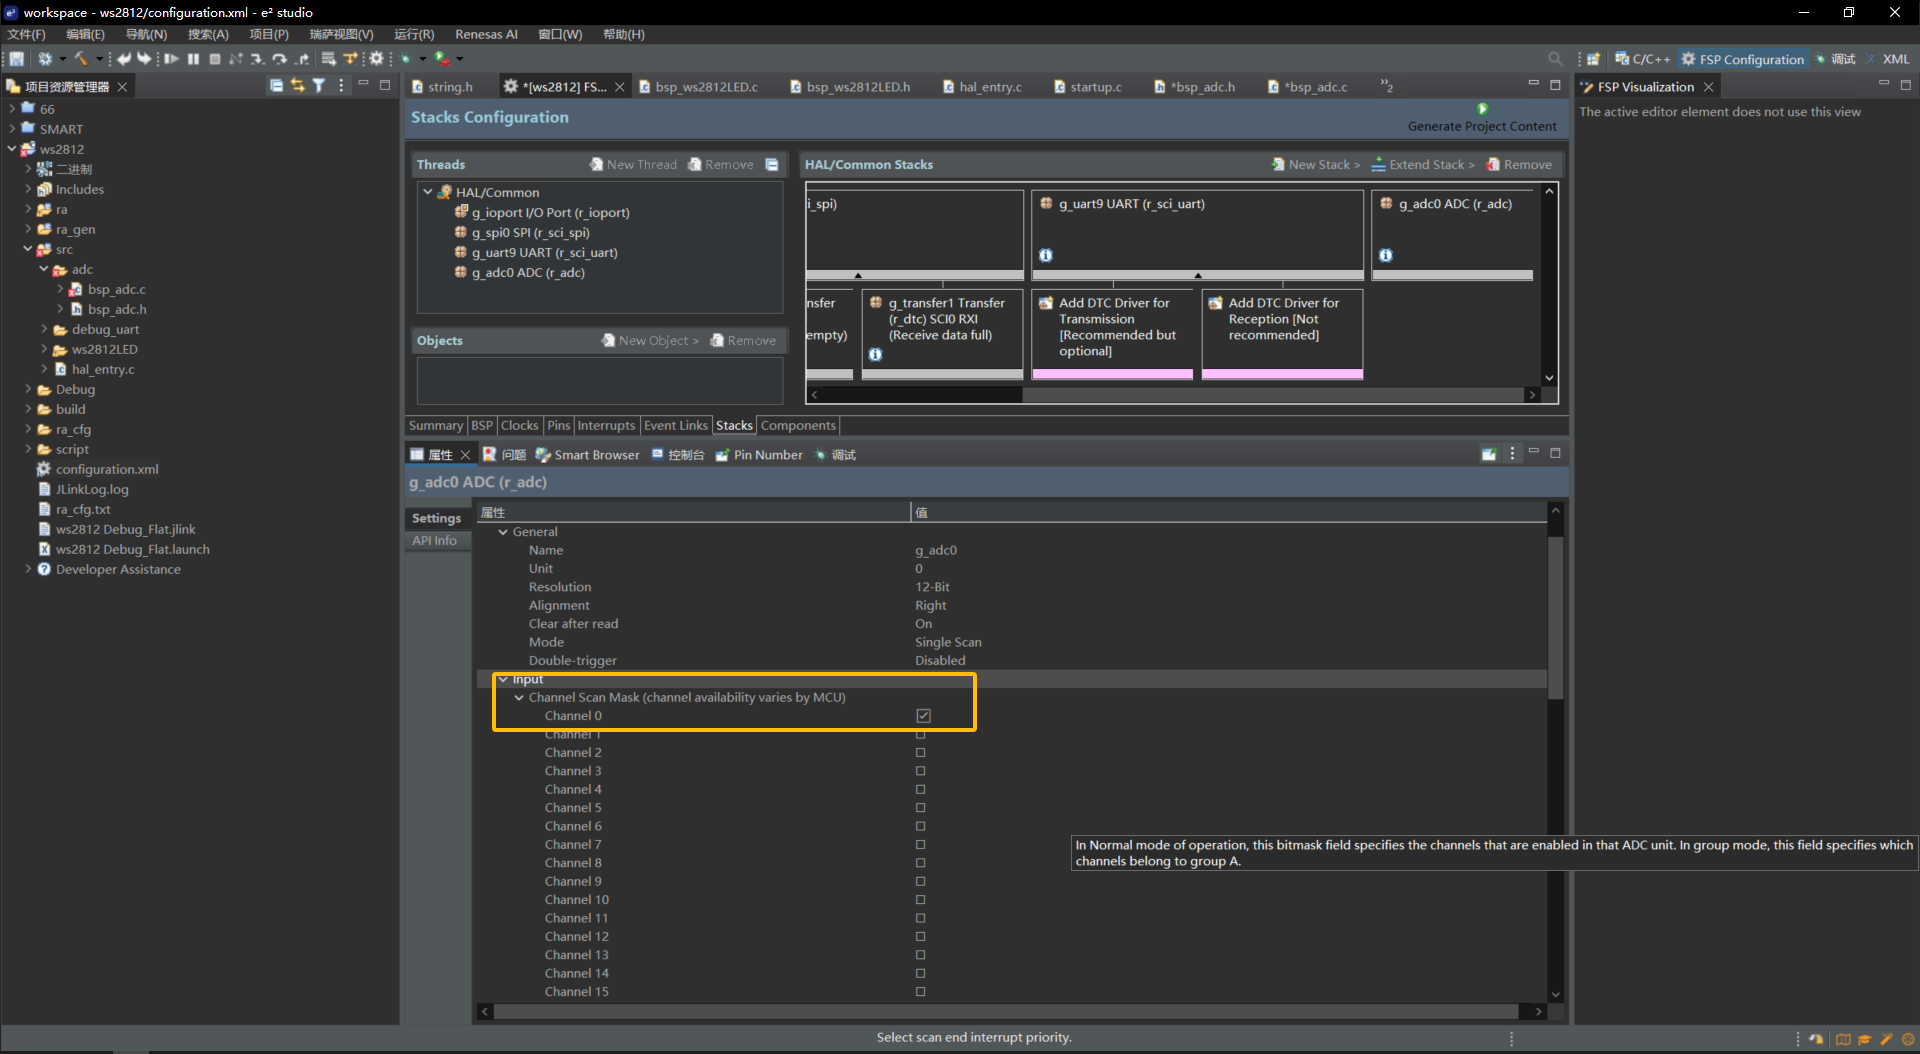This screenshot has width=1920, height=1054.
Task: Click the Run with toolbox launch icon
Action: 442,59
